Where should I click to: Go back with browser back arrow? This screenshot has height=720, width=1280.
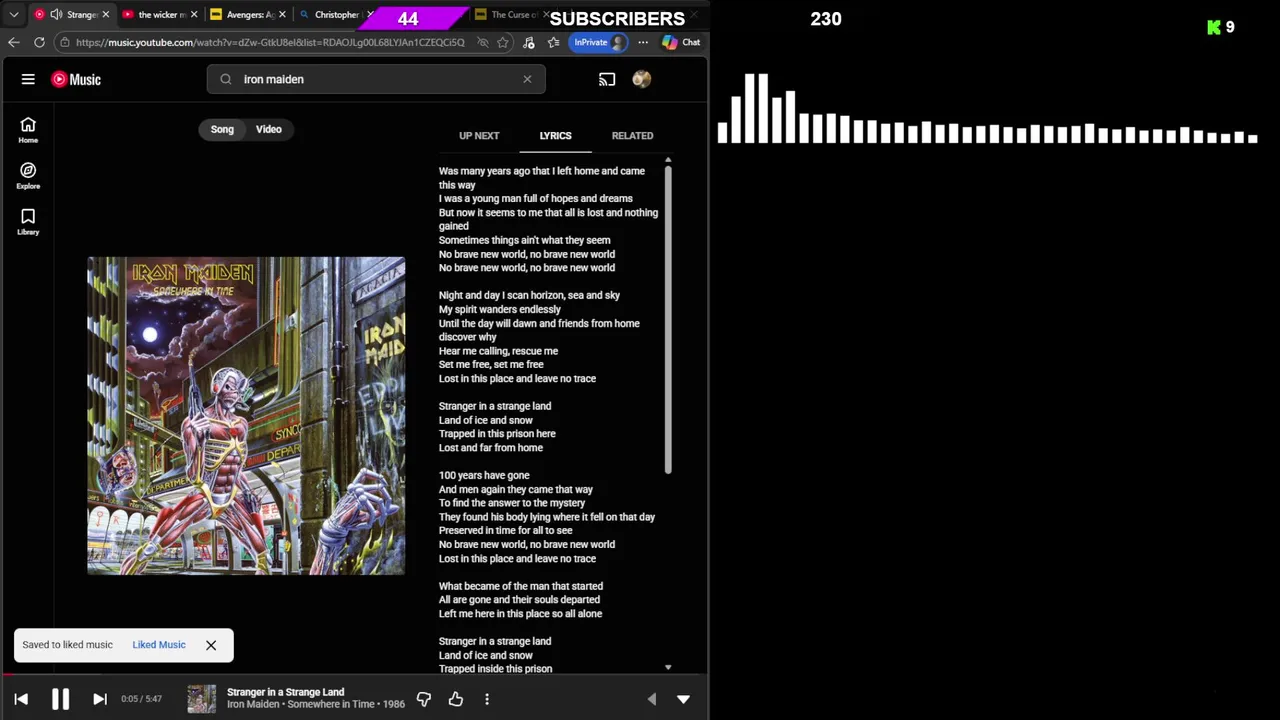[x=13, y=42]
